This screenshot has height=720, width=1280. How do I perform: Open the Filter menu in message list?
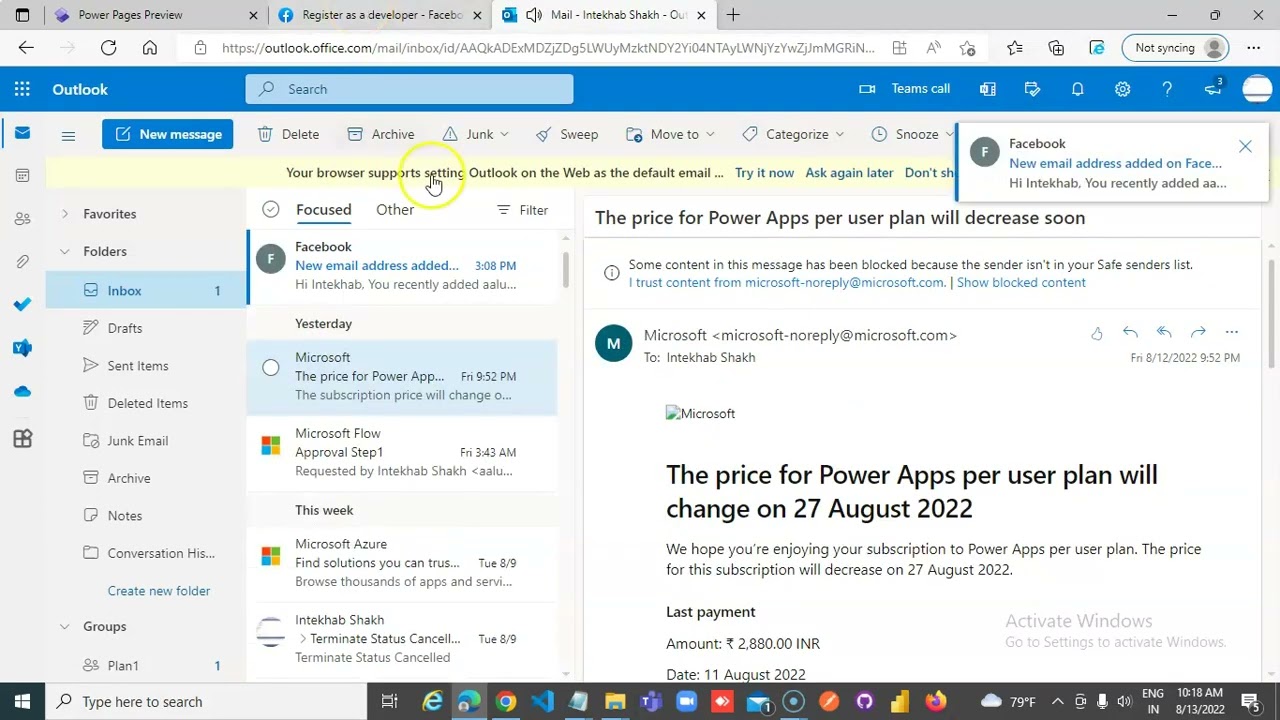pos(523,210)
